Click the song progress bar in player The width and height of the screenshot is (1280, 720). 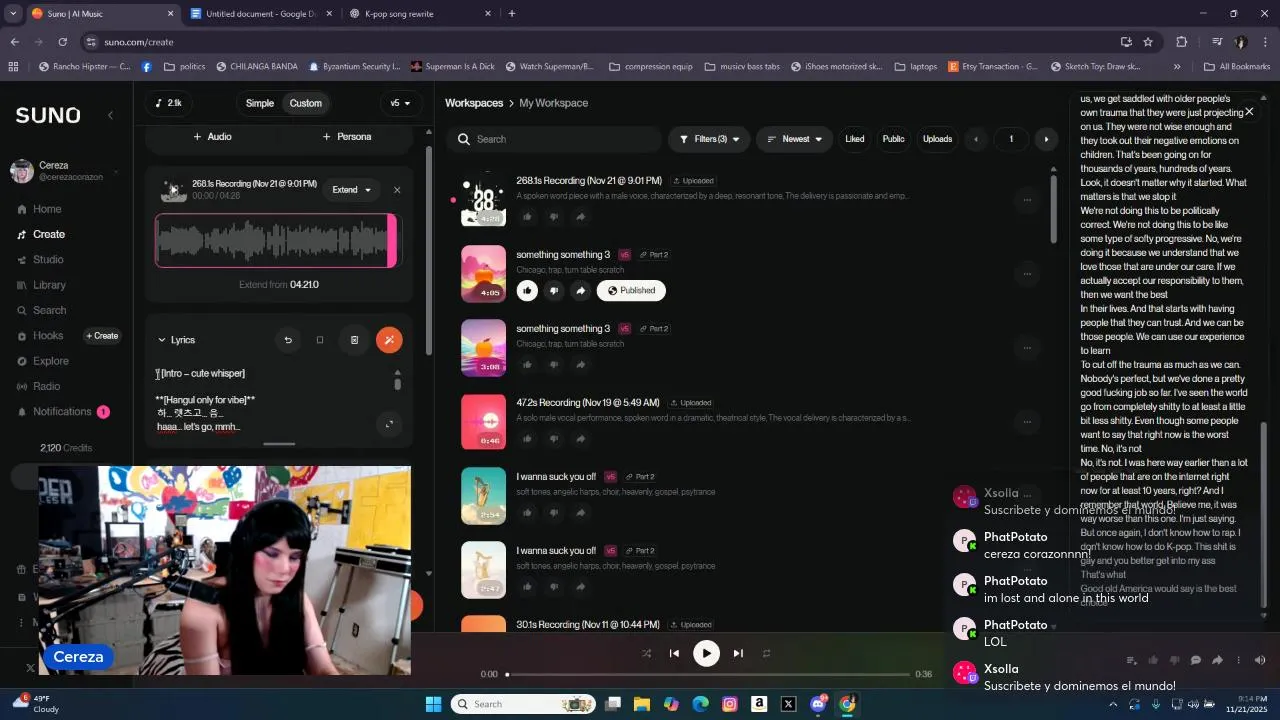click(x=708, y=674)
